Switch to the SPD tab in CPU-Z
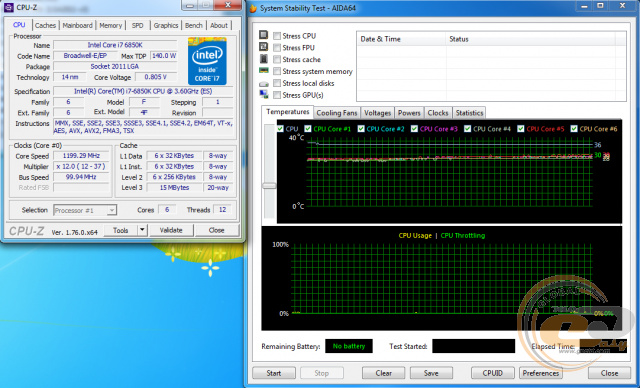640x388 pixels. point(138,25)
